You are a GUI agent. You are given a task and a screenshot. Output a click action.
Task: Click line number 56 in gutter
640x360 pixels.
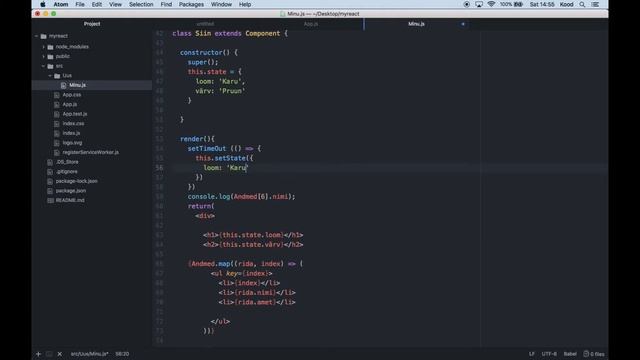pyautogui.click(x=159, y=168)
